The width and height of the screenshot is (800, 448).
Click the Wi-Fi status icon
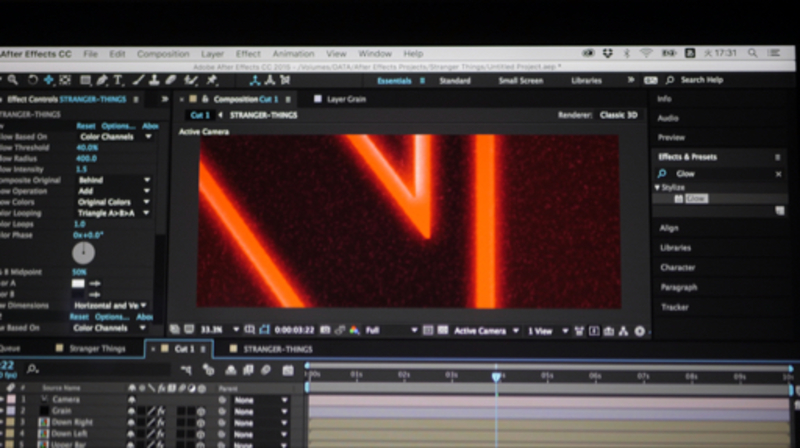646,53
